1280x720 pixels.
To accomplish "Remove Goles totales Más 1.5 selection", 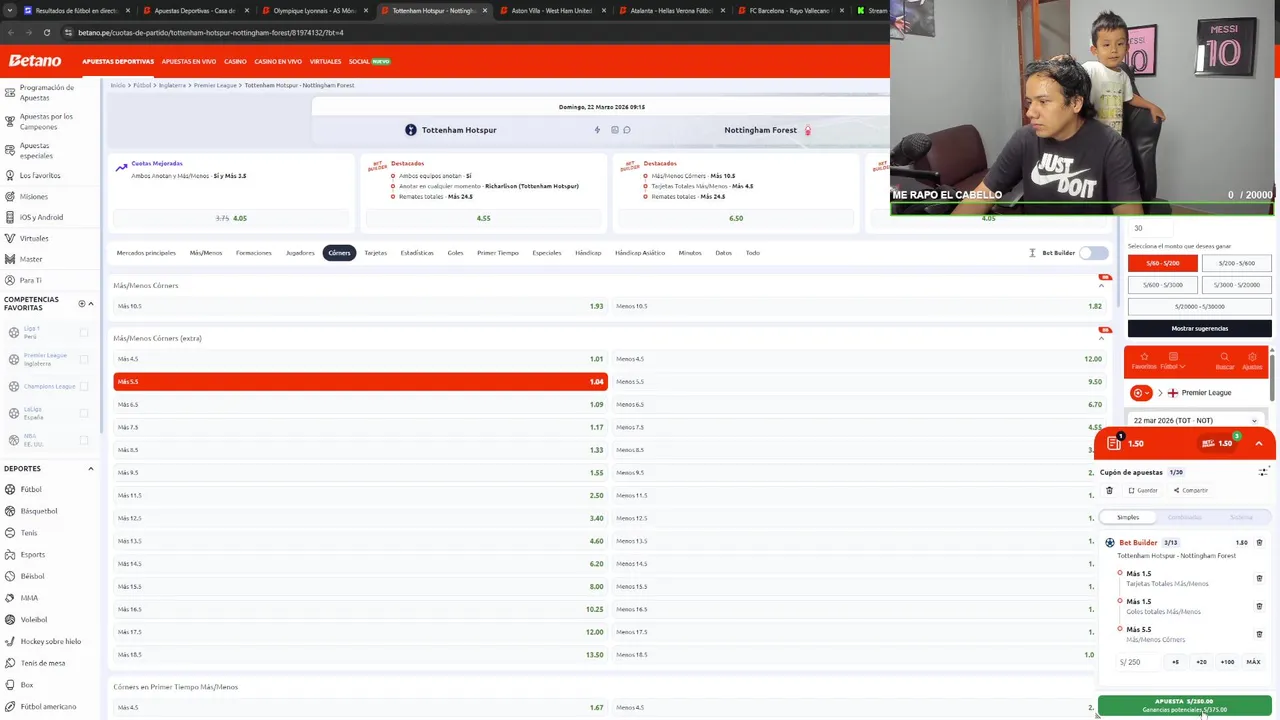I will pyautogui.click(x=1259, y=606).
